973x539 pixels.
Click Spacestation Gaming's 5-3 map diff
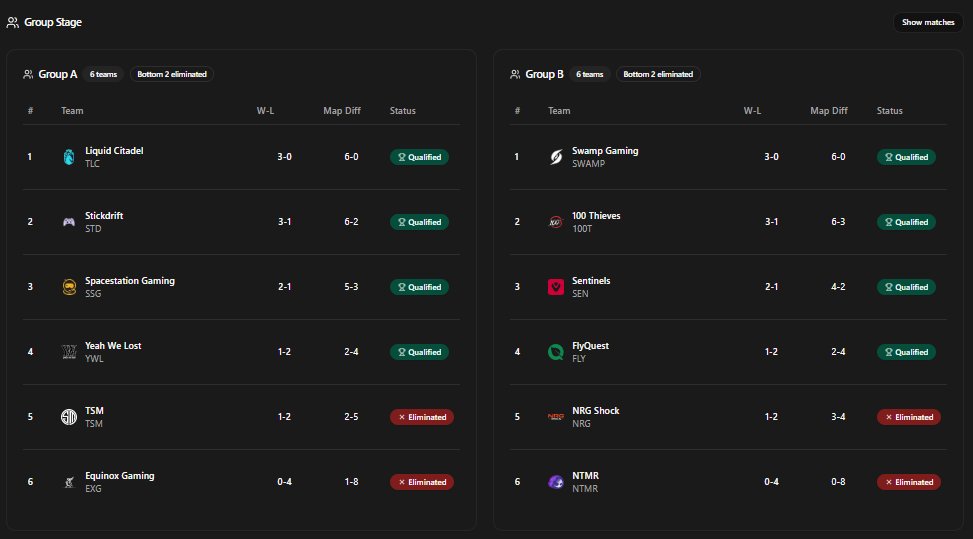(x=351, y=287)
